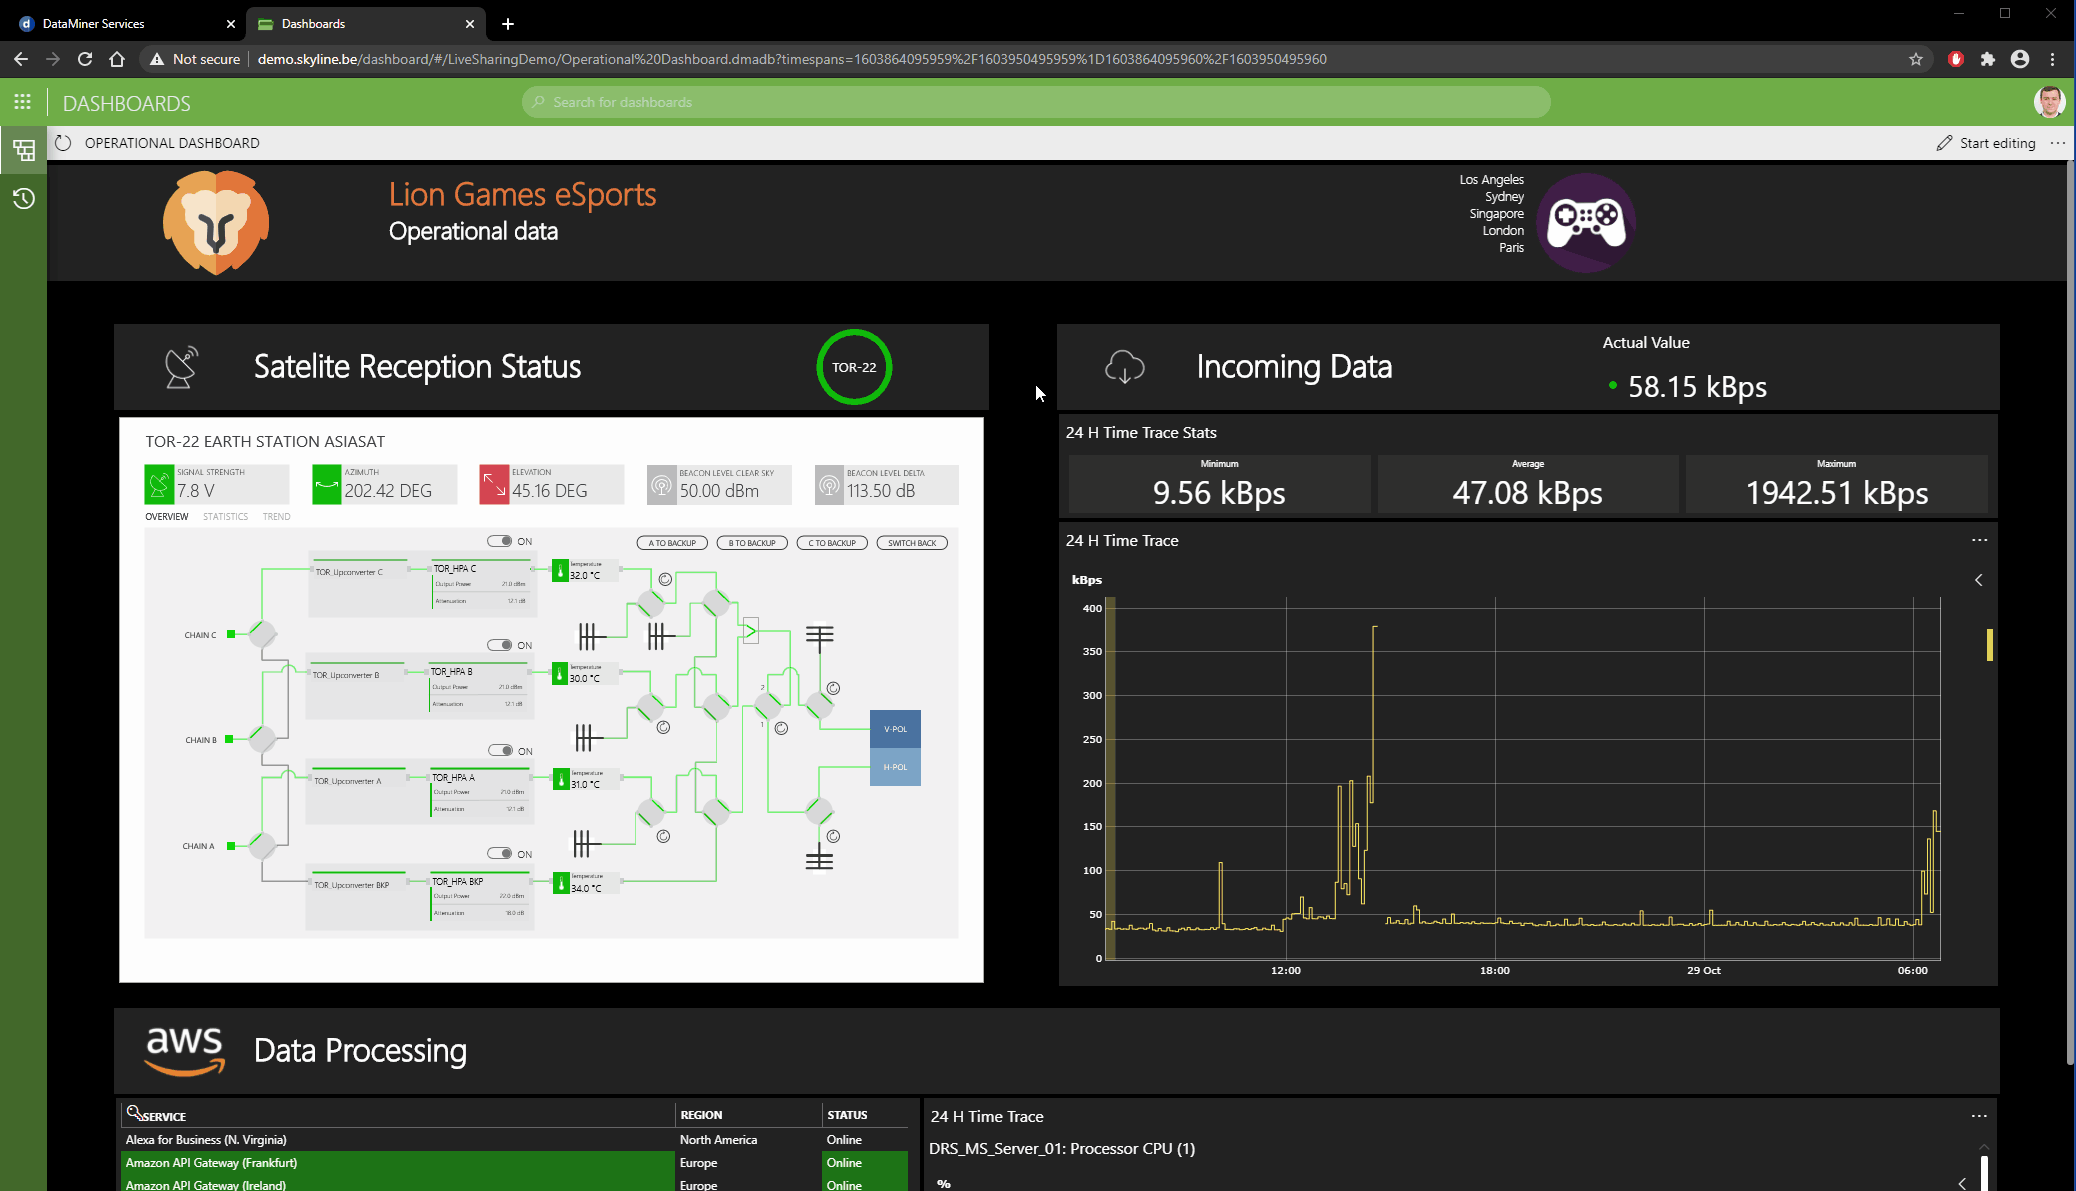Image resolution: width=2076 pixels, height=1191 pixels.
Task: Refresh the Operational Dashboard with circular arrow
Action: (63, 143)
